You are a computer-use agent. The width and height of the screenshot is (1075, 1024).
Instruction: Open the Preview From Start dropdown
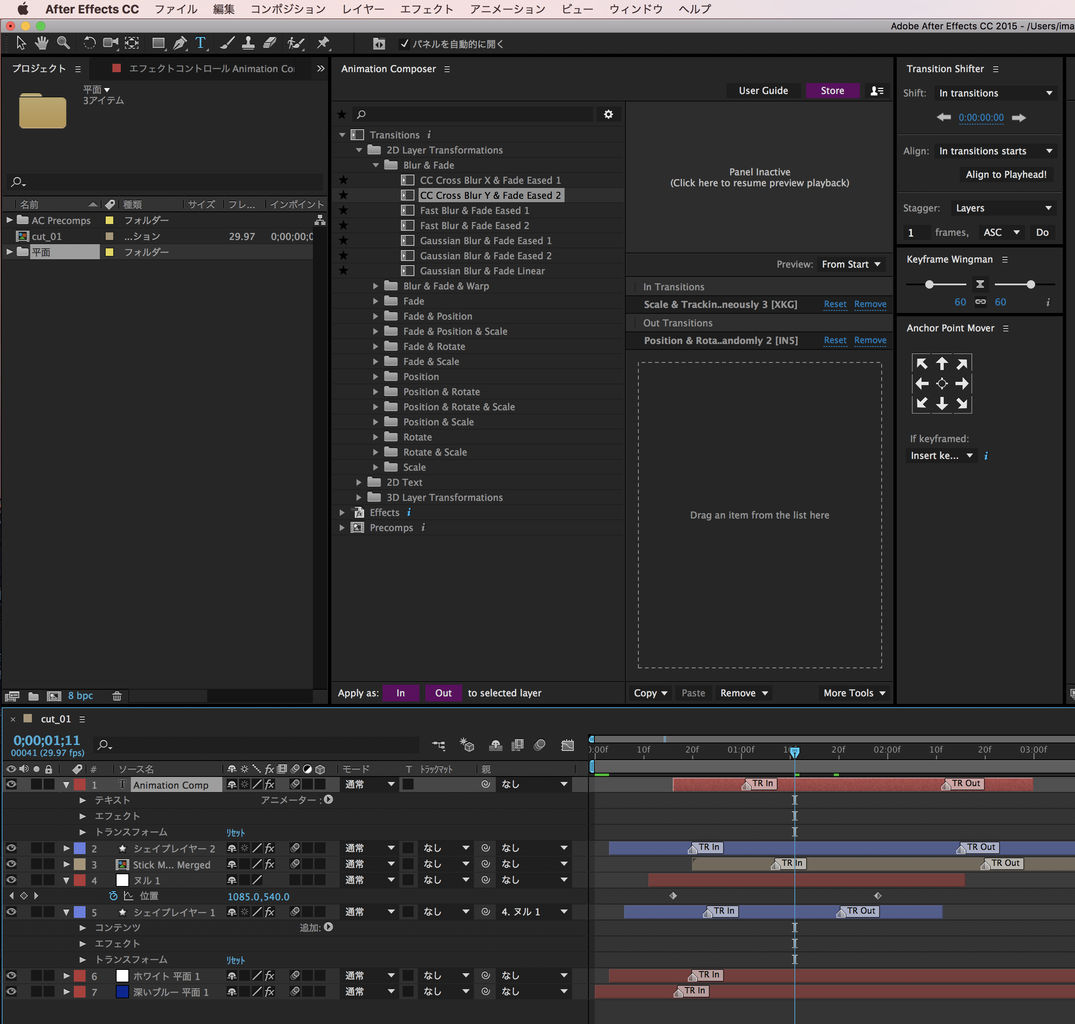(851, 265)
